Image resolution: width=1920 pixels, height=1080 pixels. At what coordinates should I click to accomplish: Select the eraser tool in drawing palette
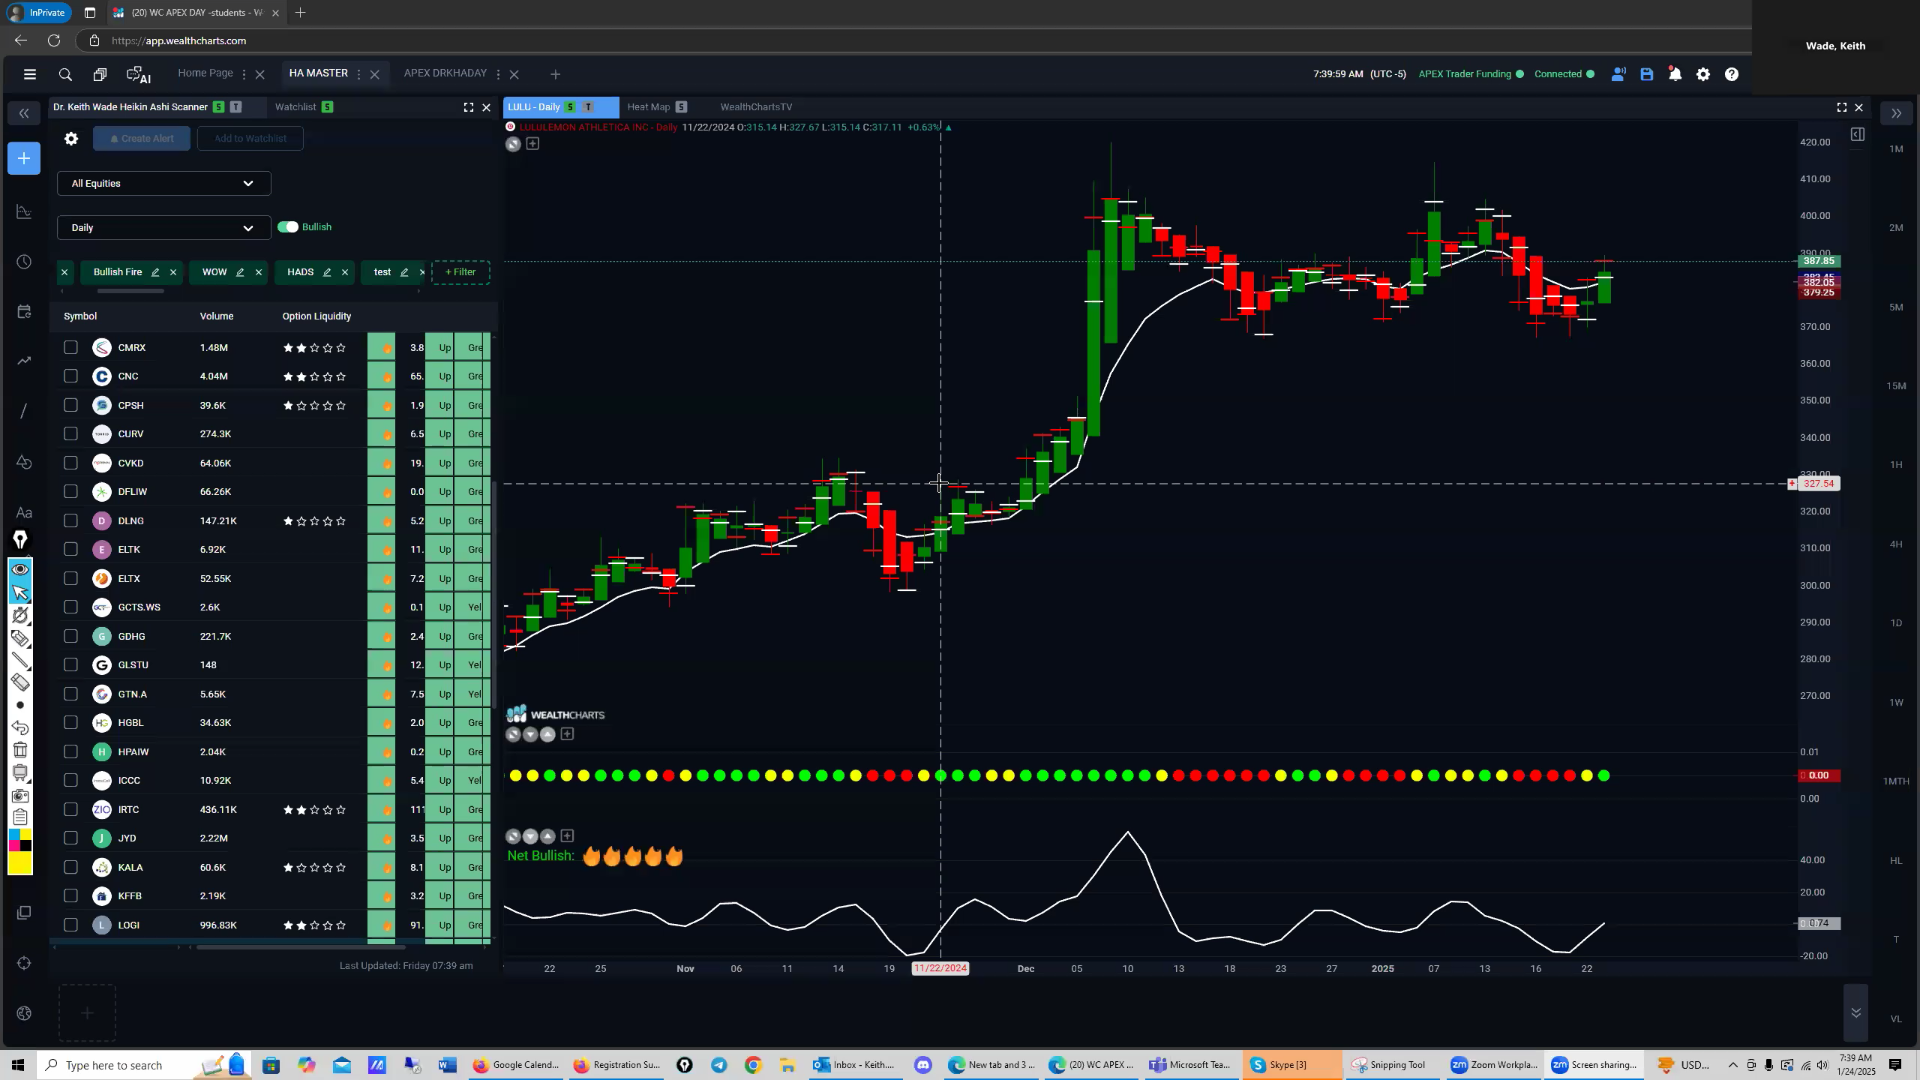(20, 683)
